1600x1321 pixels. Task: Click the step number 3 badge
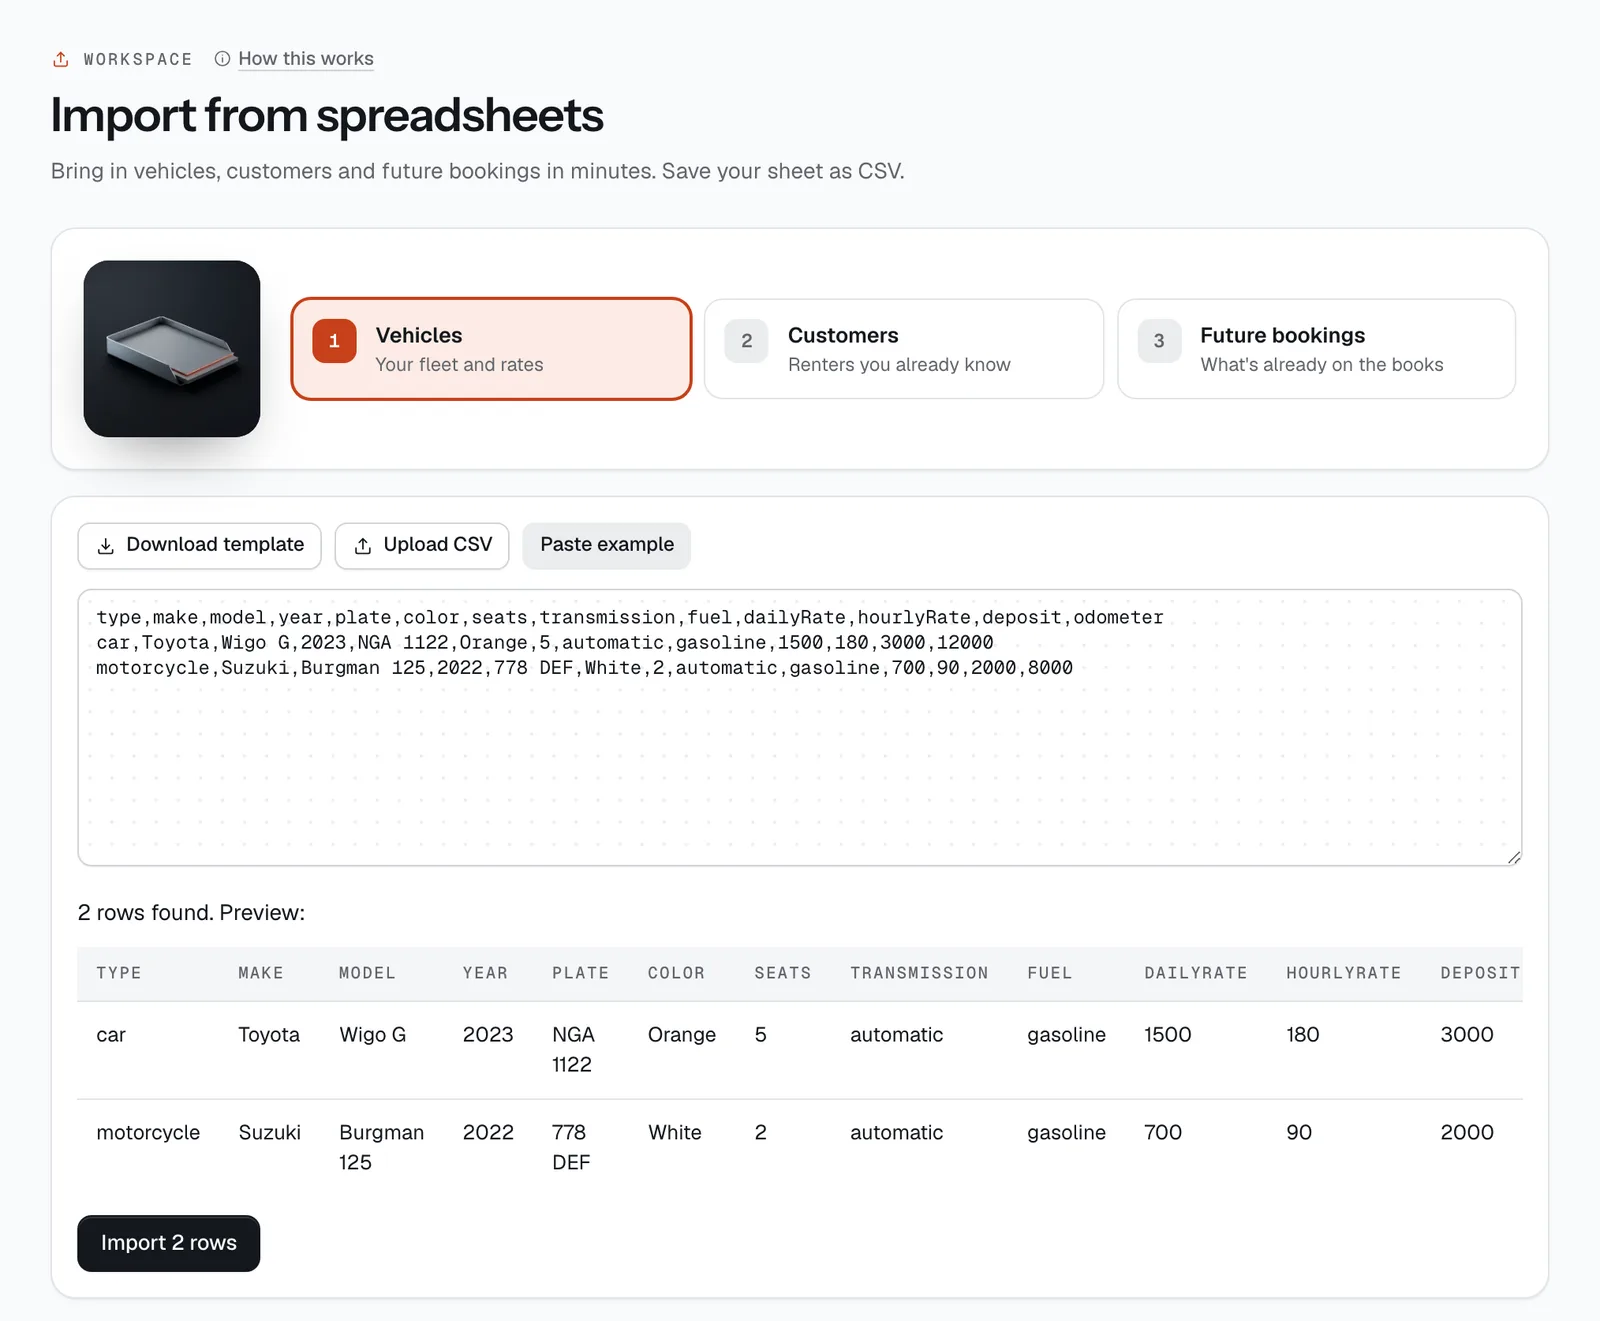coord(1159,341)
